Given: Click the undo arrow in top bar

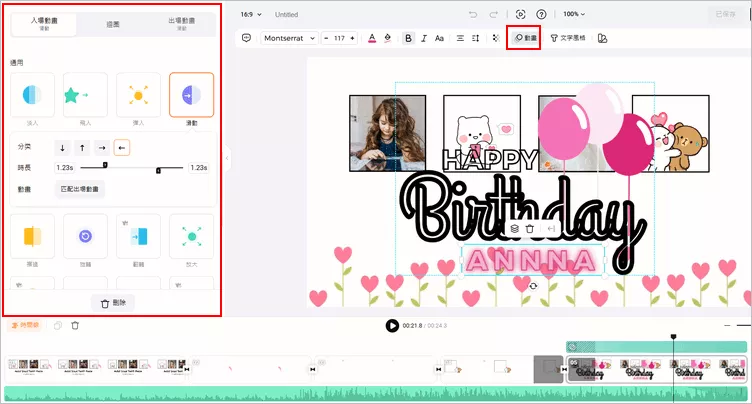Looking at the screenshot, I should tap(473, 14).
